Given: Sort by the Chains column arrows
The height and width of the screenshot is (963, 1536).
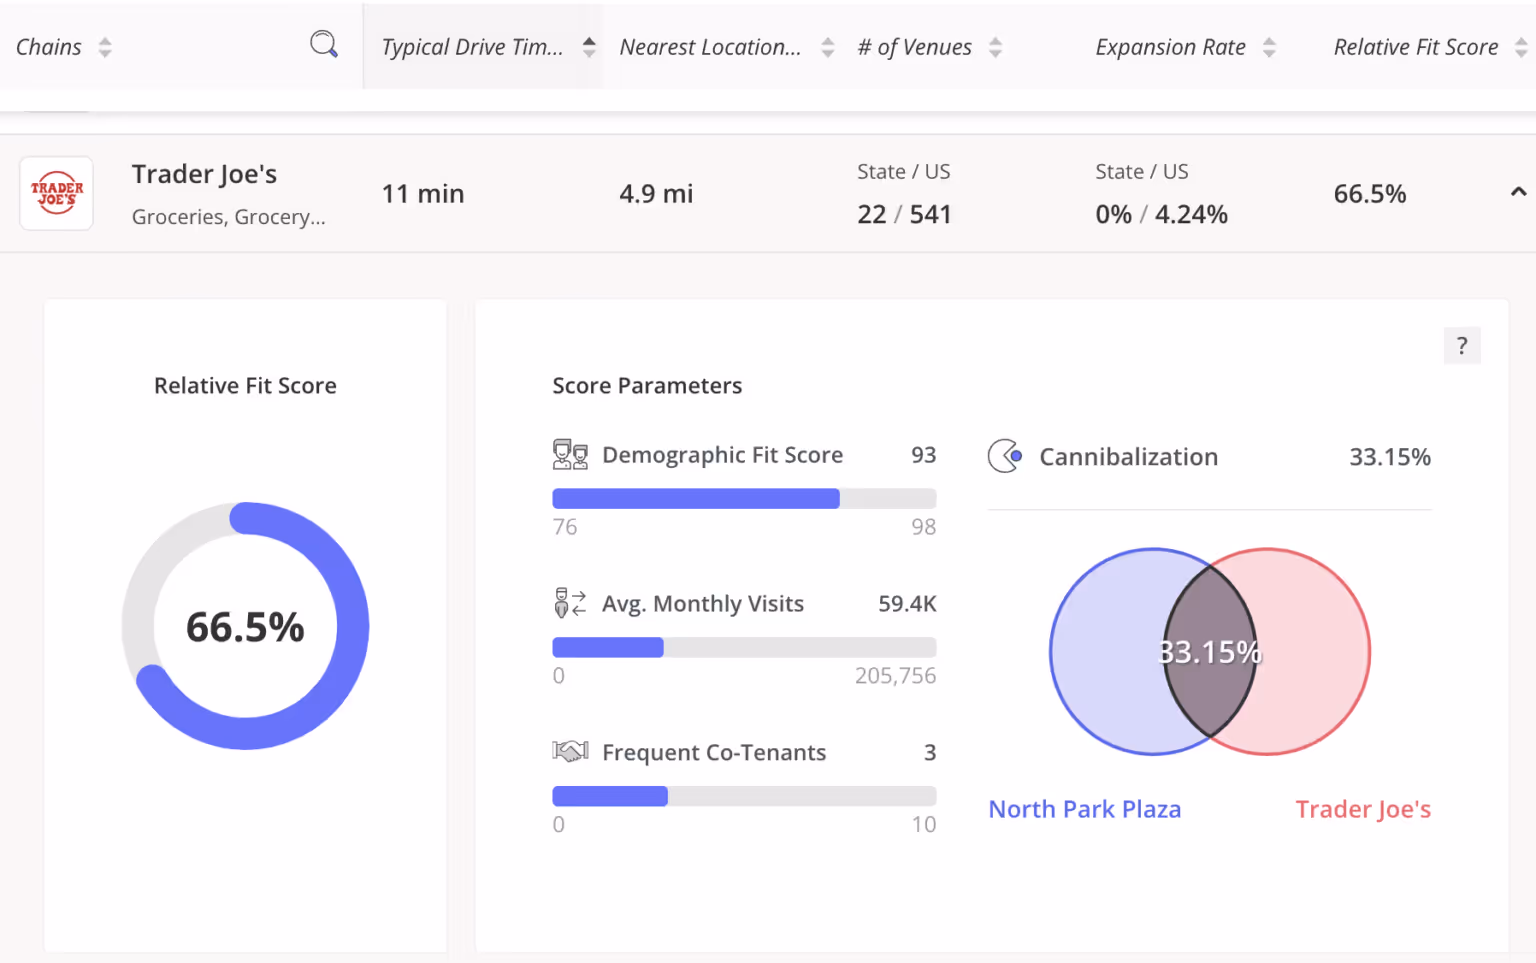Looking at the screenshot, I should point(105,47).
